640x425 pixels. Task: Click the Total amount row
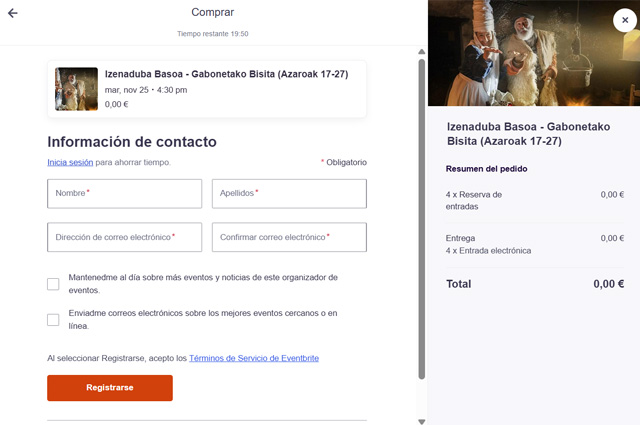(x=534, y=284)
